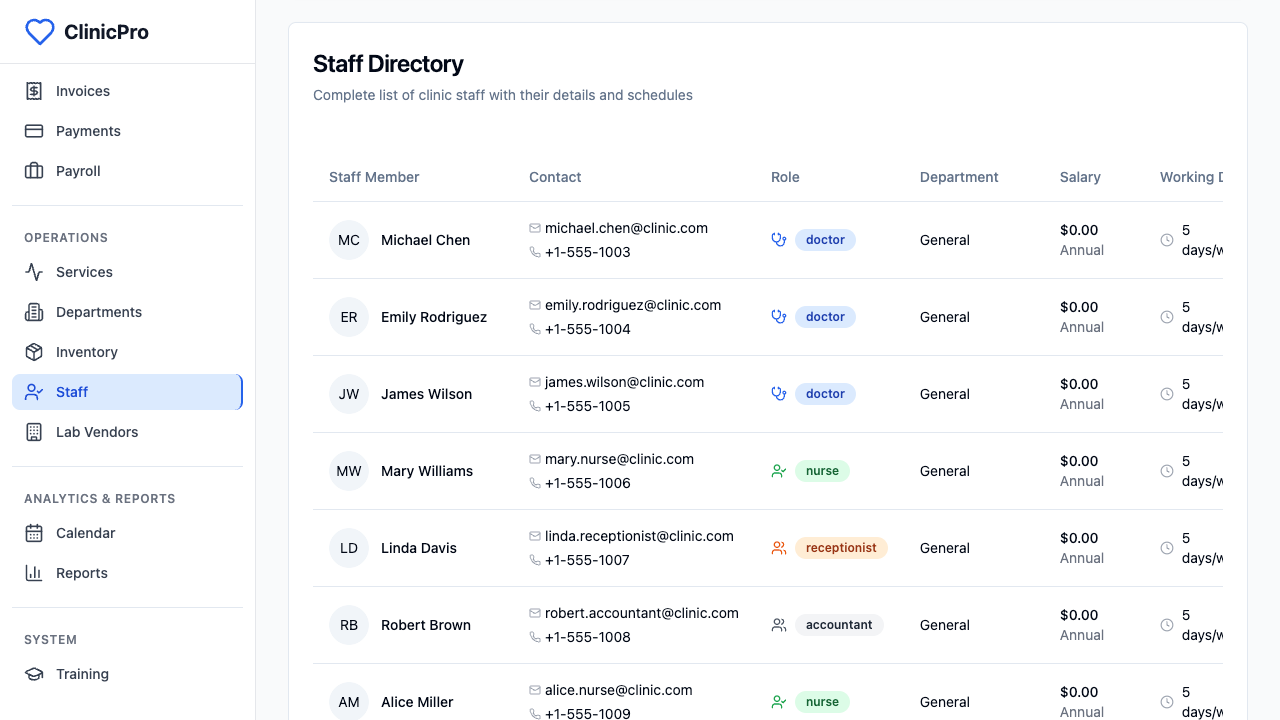Click the nurse badge in Mary Williams's row
Image resolution: width=1280 pixels, height=720 pixels.
(822, 471)
